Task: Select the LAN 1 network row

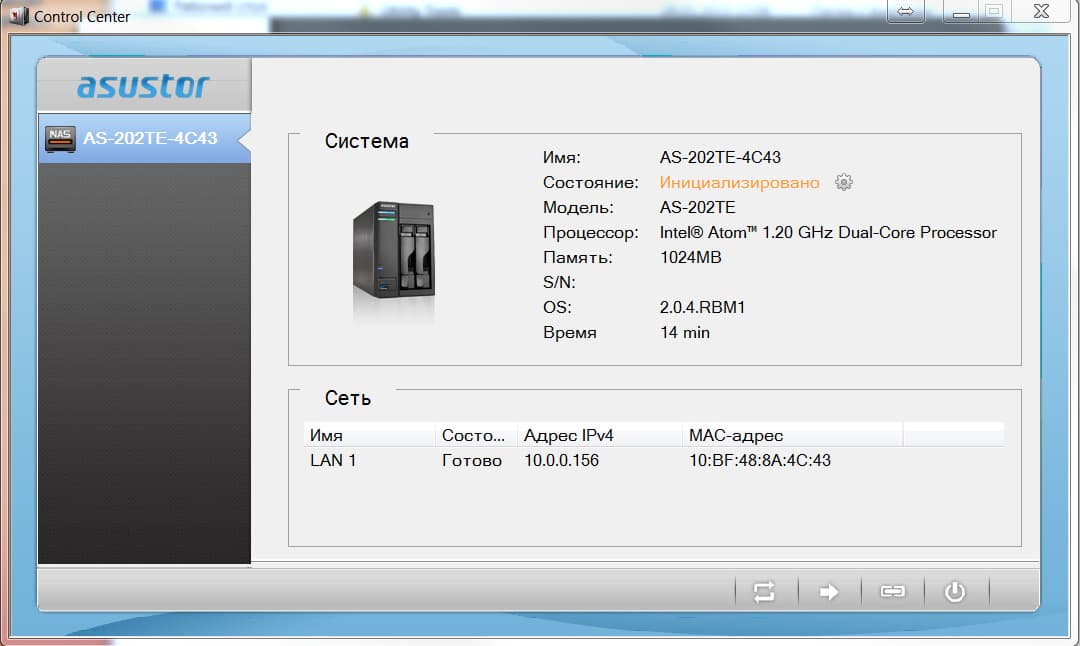Action: (653, 461)
